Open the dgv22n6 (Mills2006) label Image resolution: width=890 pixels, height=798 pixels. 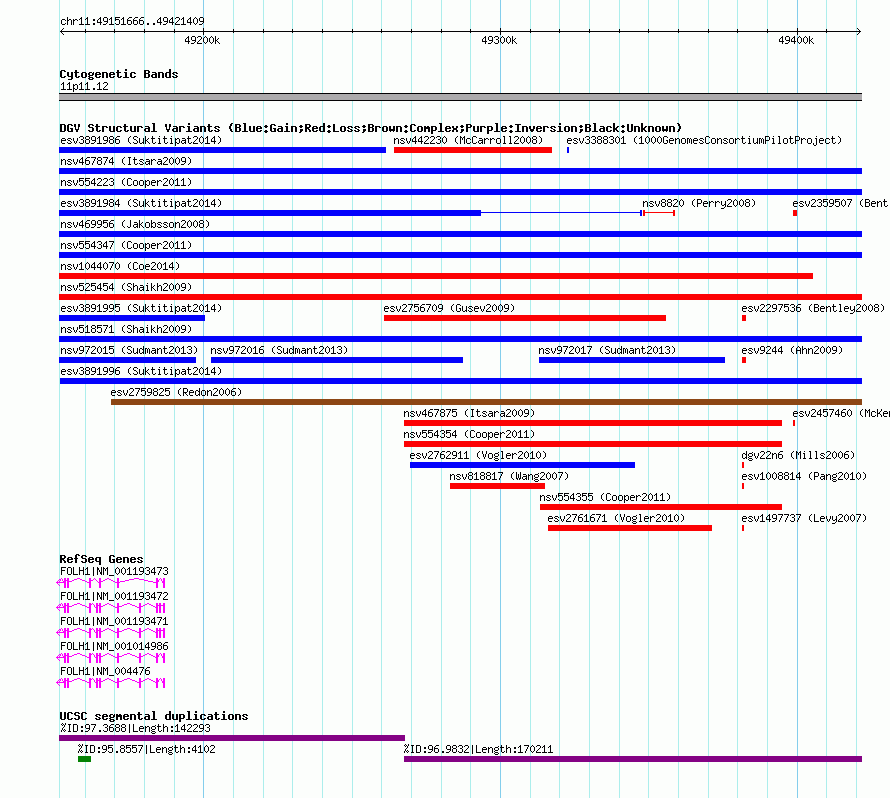tap(797, 455)
